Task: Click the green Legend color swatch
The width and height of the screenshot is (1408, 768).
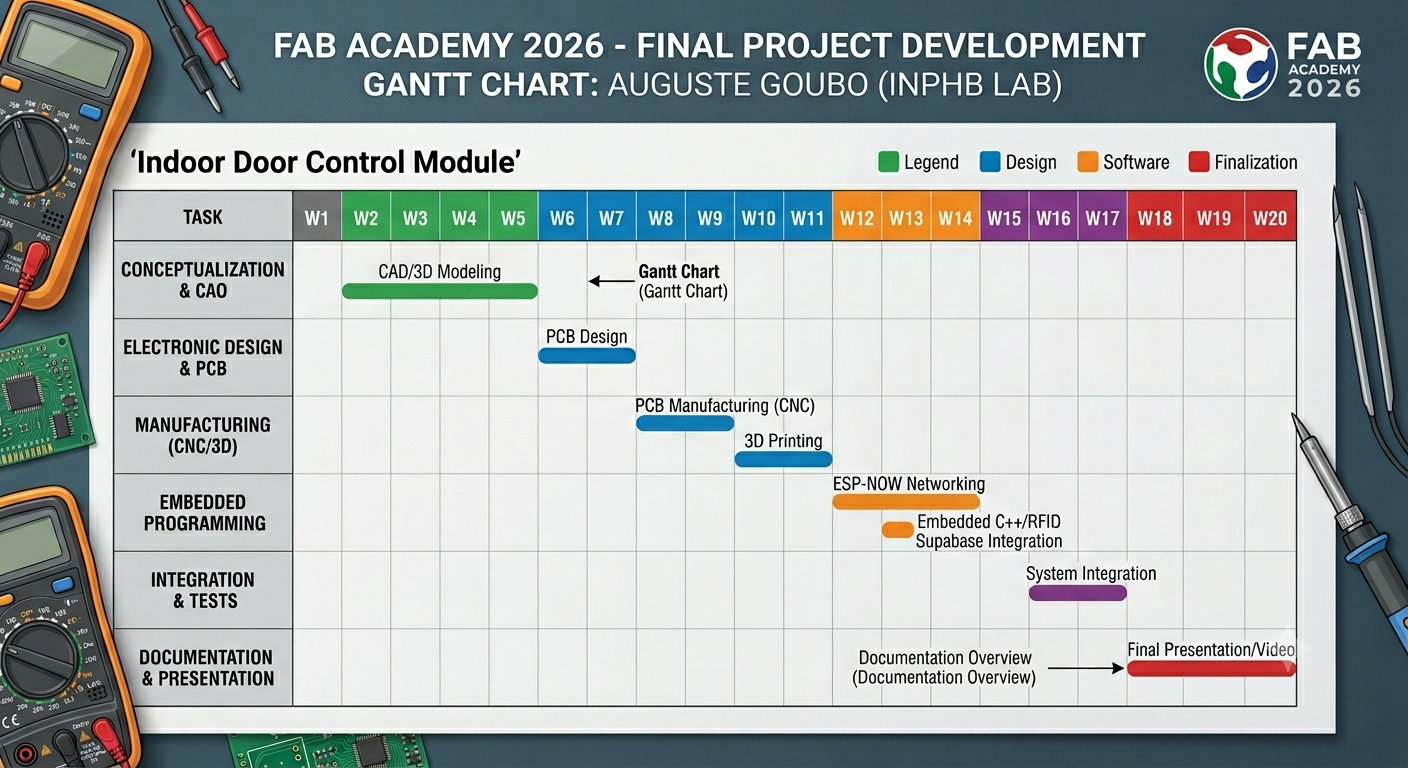Action: (888, 162)
